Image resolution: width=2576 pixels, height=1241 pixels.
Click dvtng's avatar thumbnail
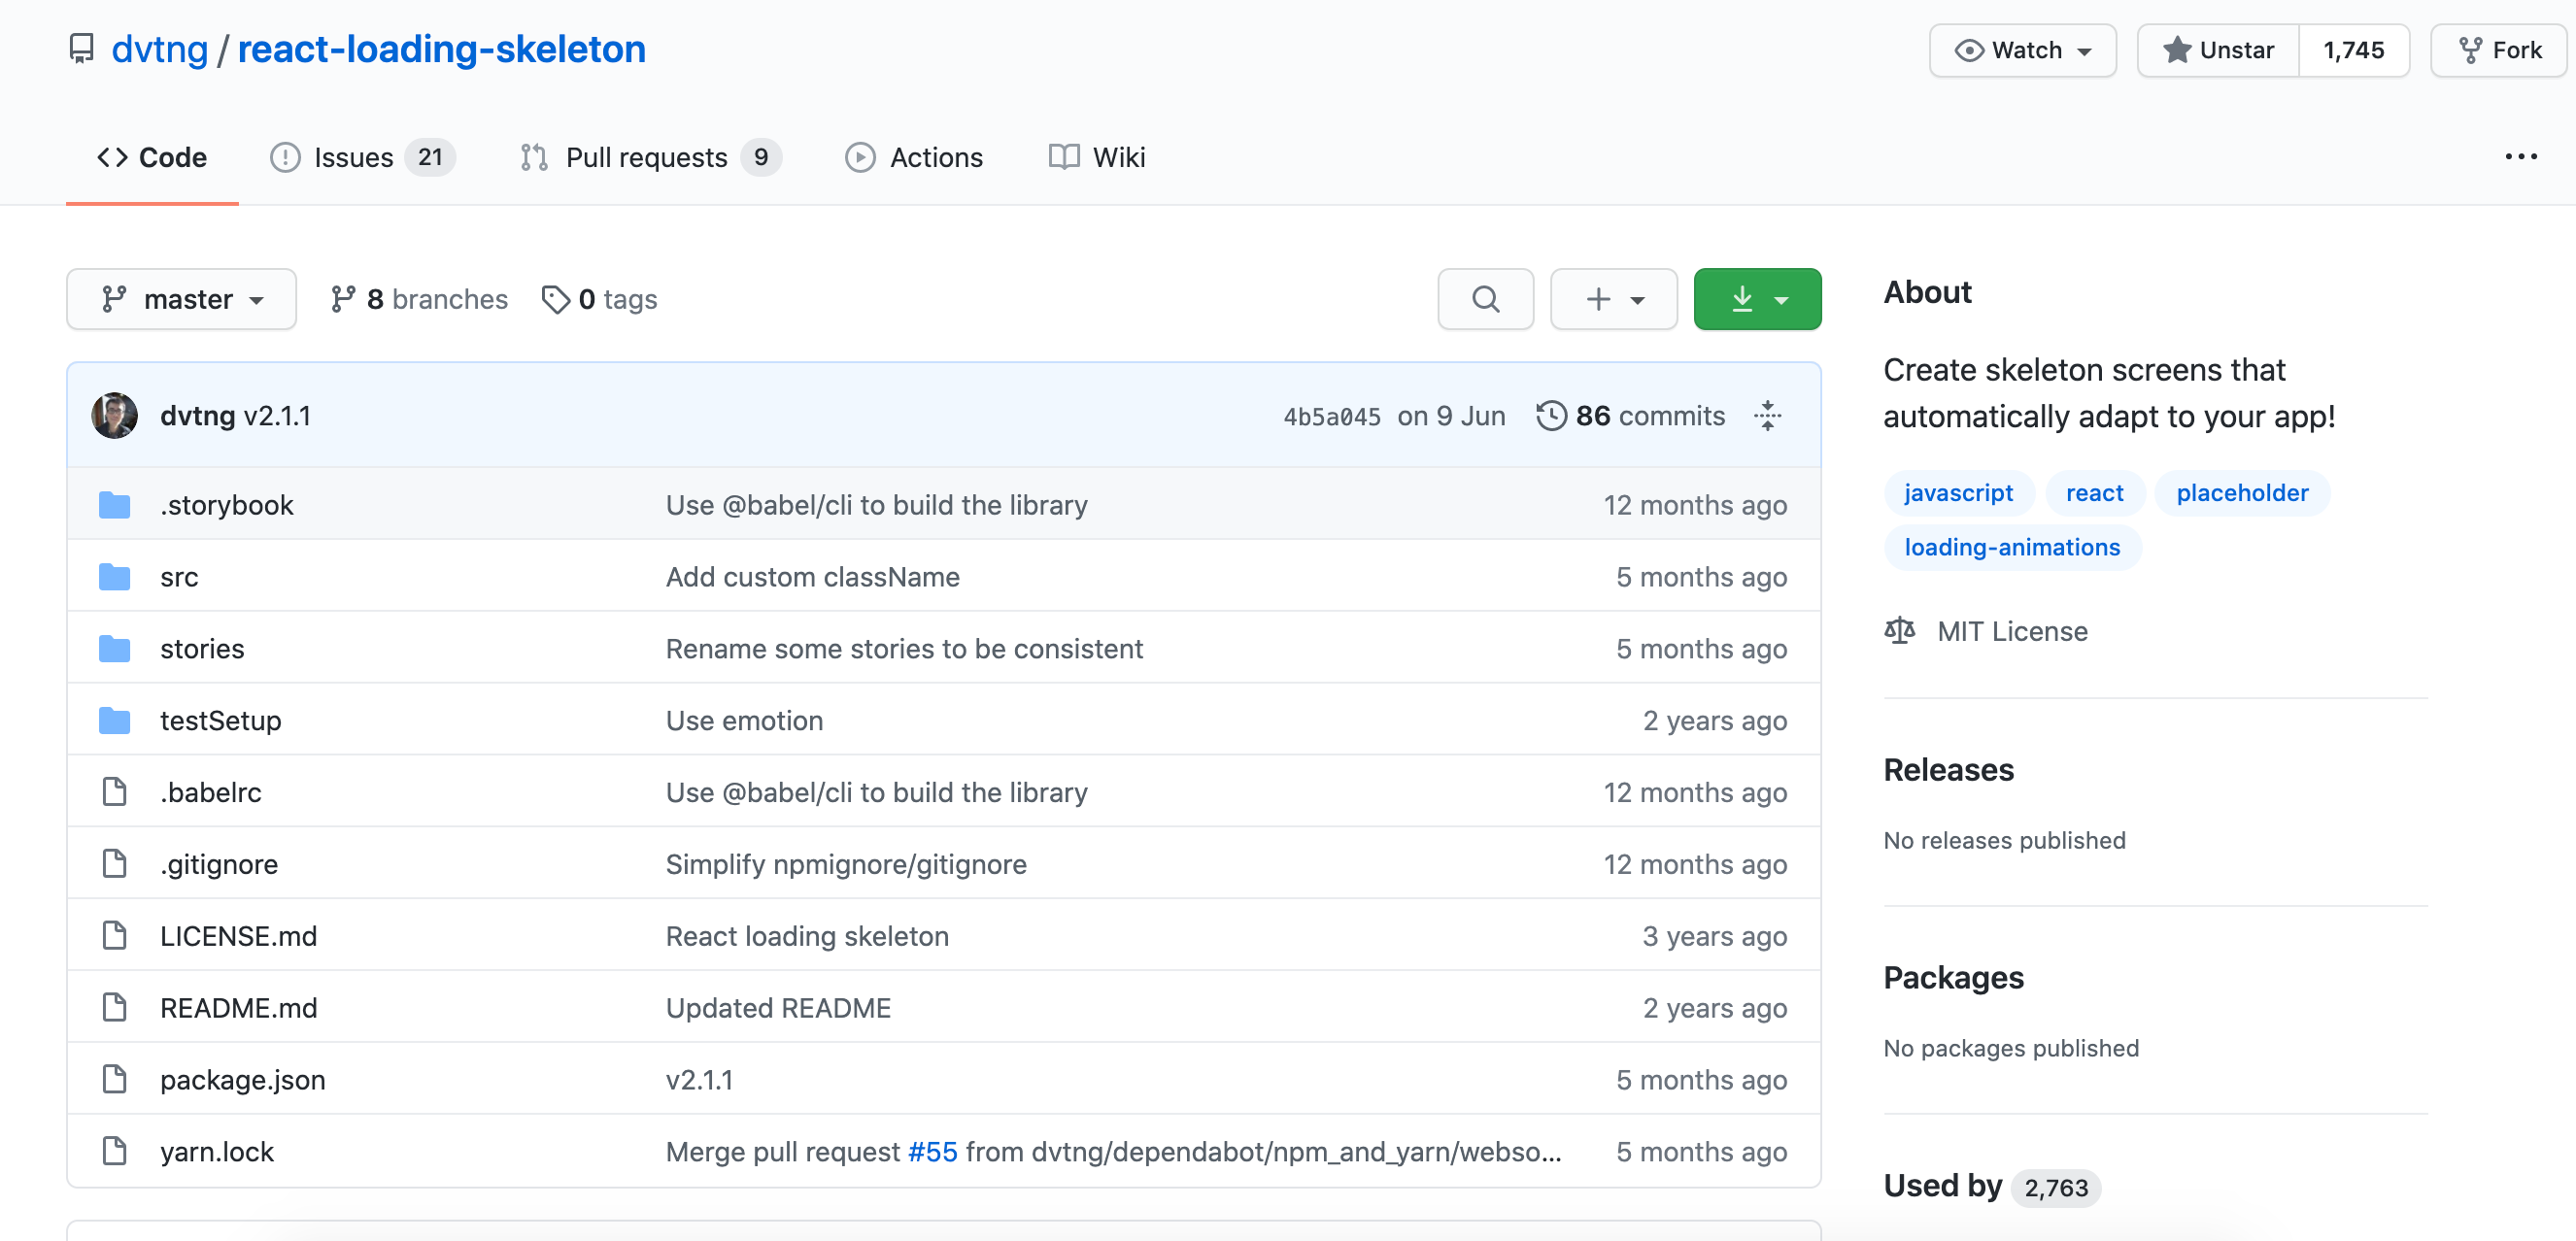pyautogui.click(x=114, y=415)
